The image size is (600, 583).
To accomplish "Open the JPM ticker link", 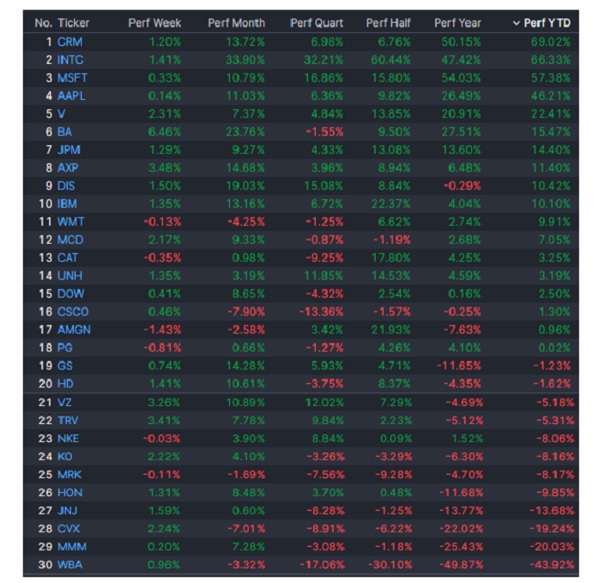I will click(x=68, y=150).
